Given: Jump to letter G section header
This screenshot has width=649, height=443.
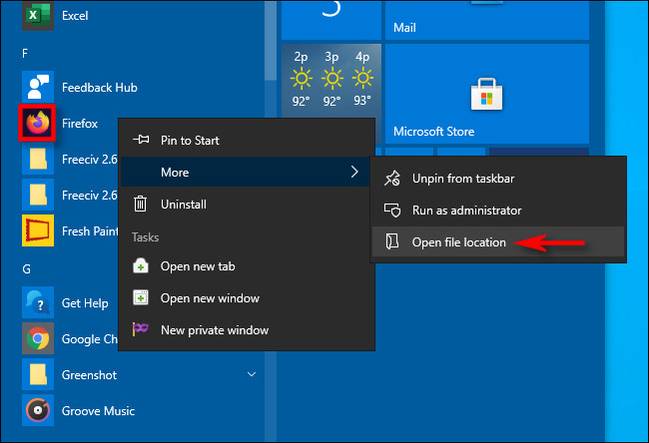Looking at the screenshot, I should pos(25,268).
